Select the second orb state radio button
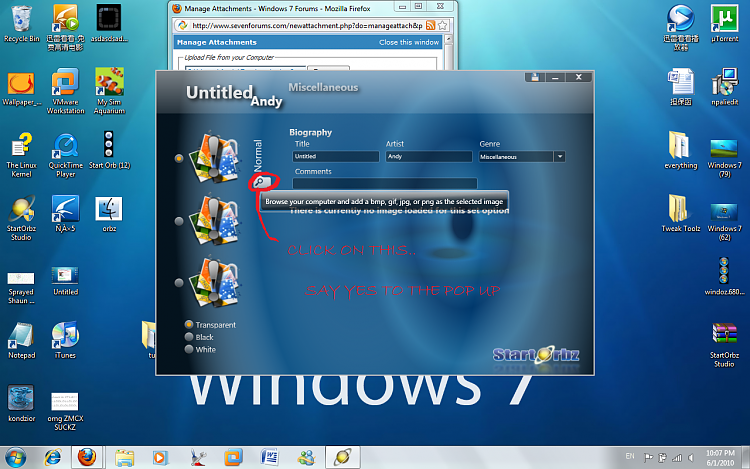Viewport: 750px width, 469px height. 179,221
